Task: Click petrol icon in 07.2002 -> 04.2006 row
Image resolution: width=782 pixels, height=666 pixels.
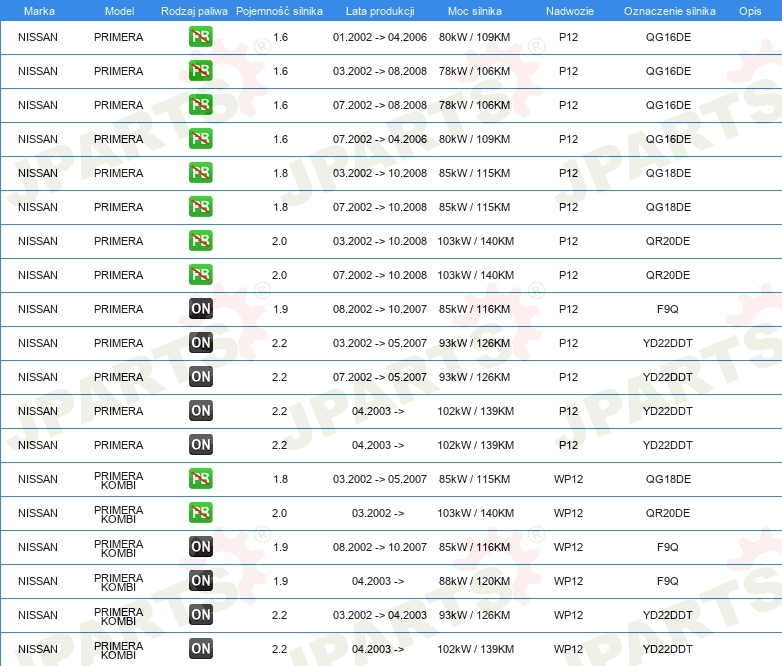Action: pos(200,138)
